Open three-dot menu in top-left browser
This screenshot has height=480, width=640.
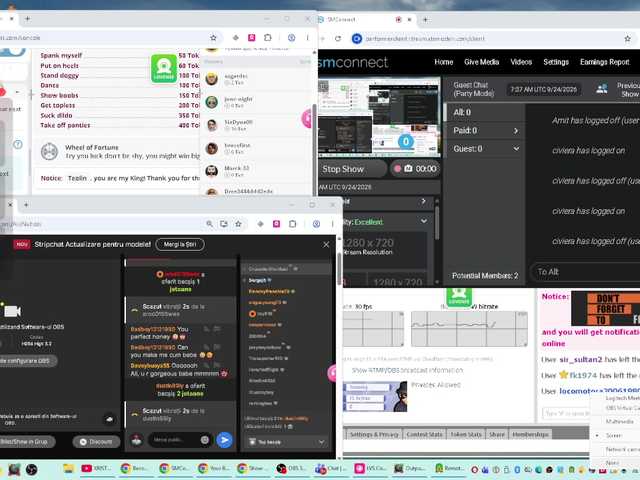click(307, 38)
